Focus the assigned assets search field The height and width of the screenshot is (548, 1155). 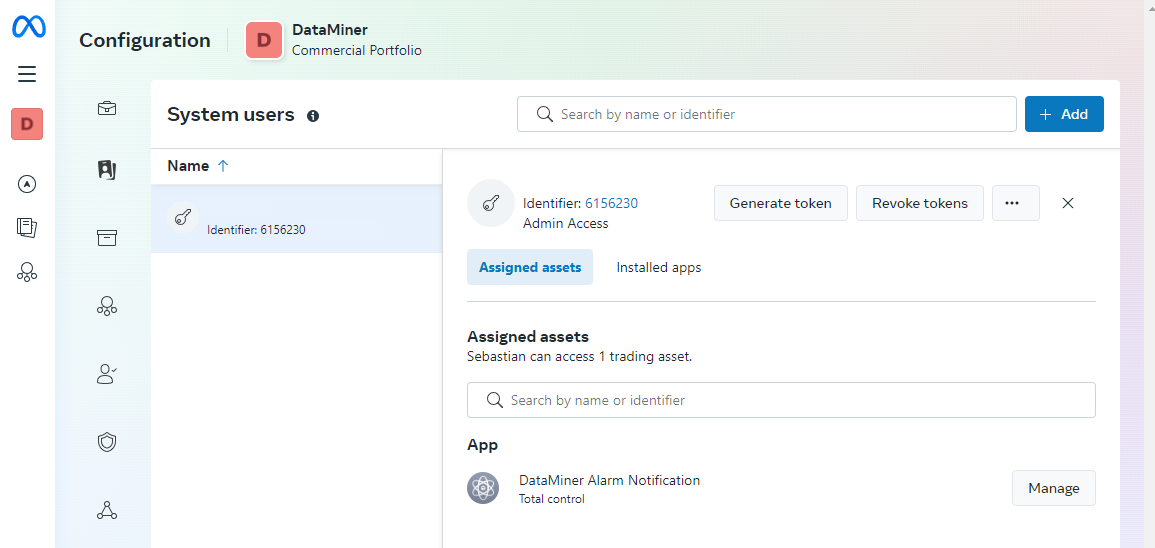pos(782,400)
